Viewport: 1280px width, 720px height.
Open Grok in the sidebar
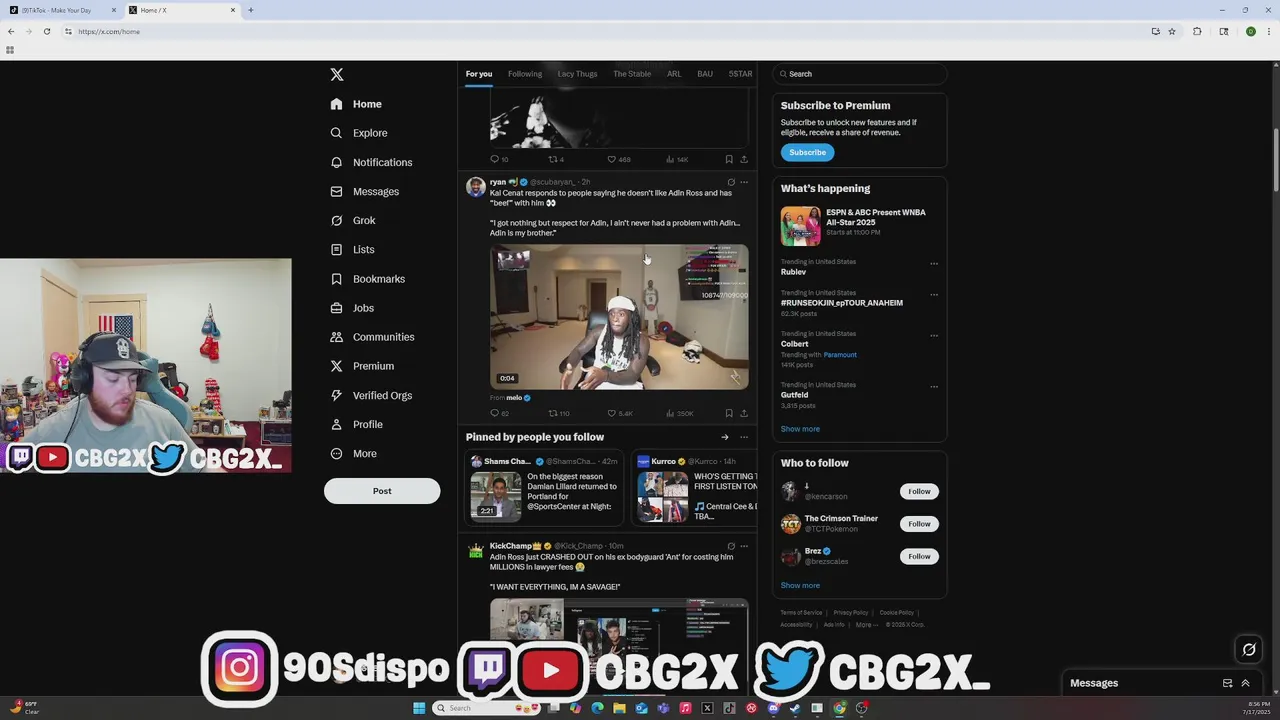pyautogui.click(x=353, y=220)
